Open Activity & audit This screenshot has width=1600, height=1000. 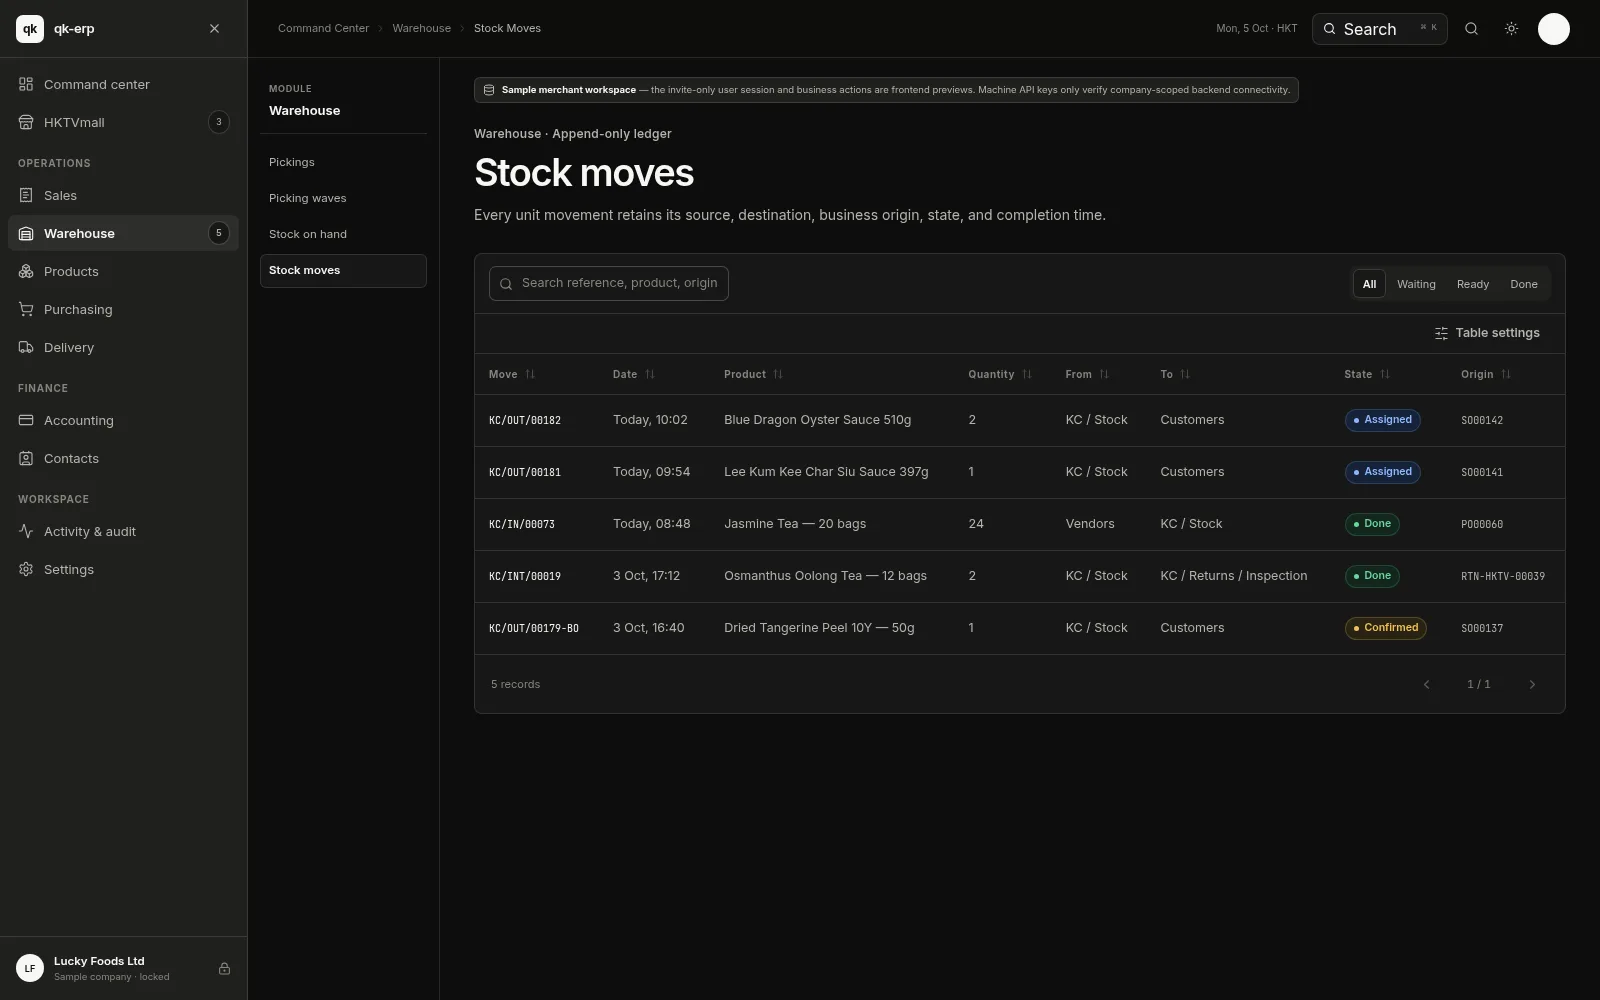tap(123, 531)
